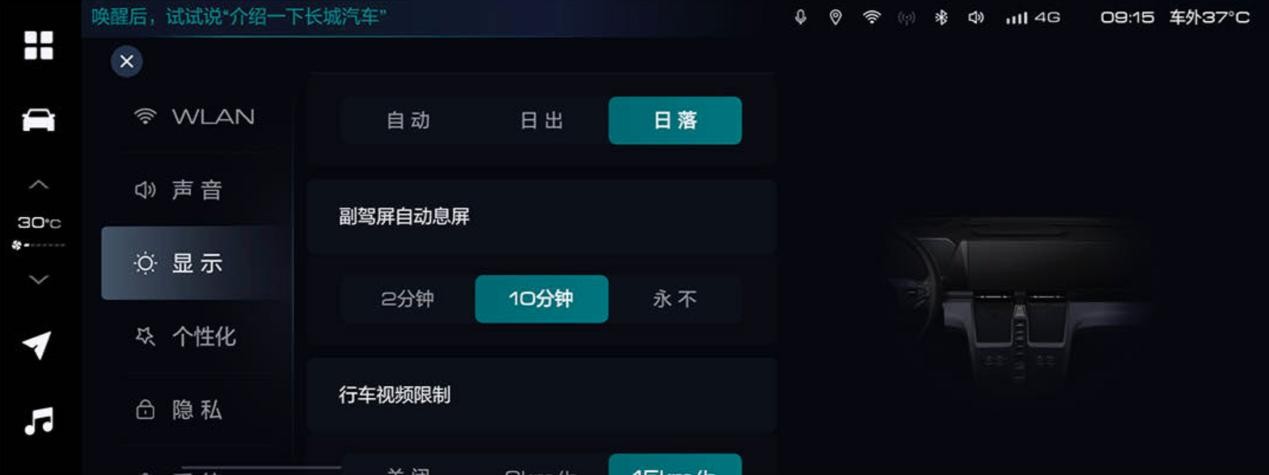Select 日出 display mode
Viewport: 1269px width, 475px height.
click(542, 120)
